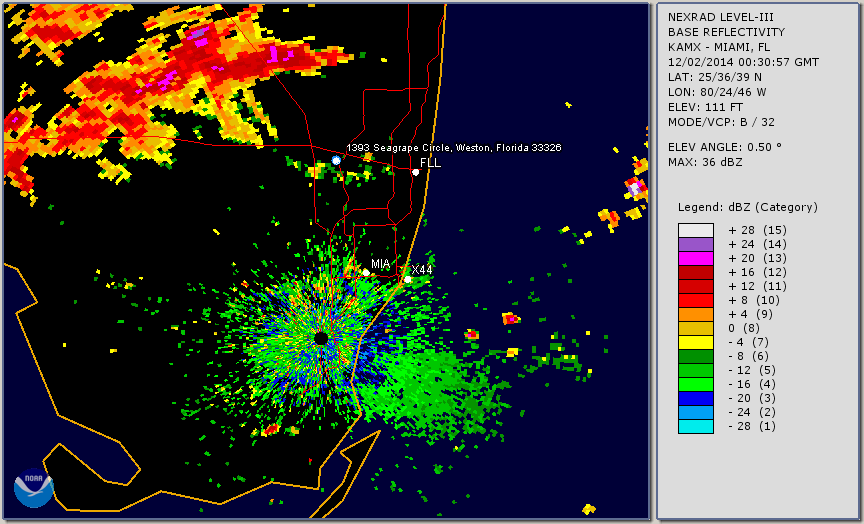Click the NOAA logo on the map
This screenshot has width=864, height=524.
click(x=34, y=488)
